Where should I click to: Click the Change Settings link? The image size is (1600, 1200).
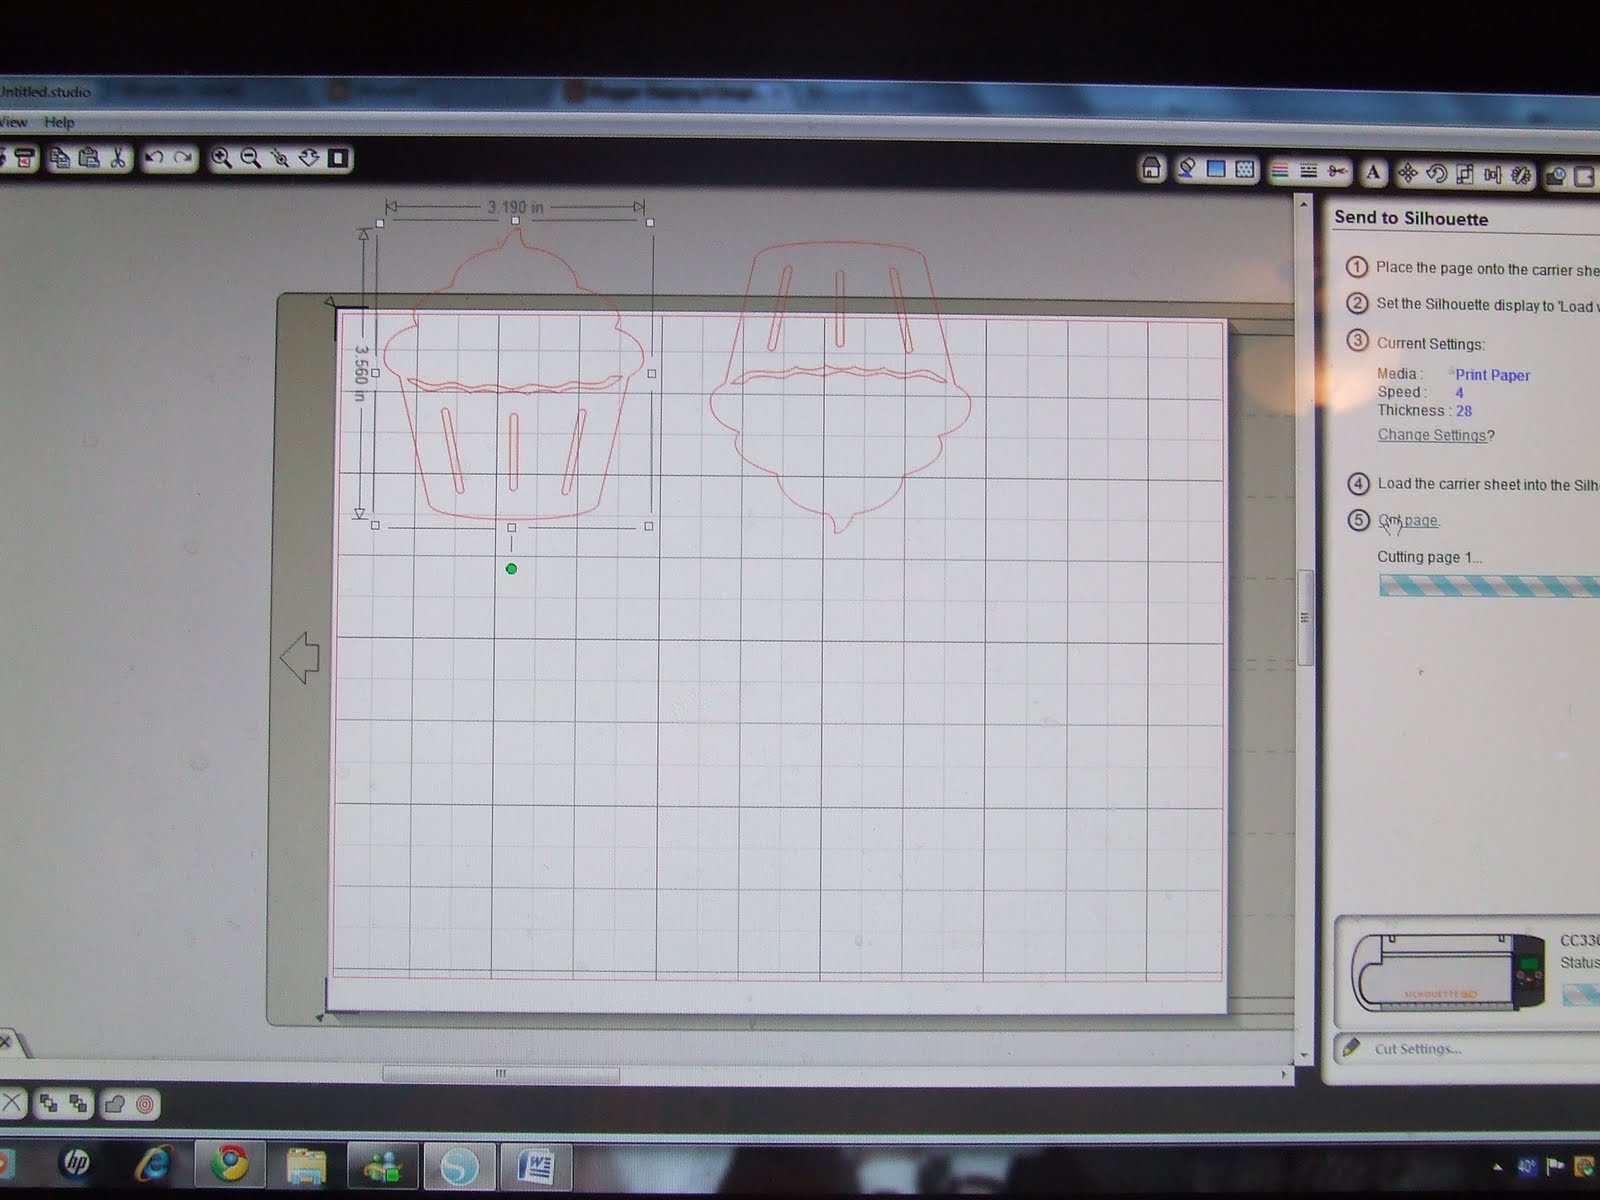(x=1432, y=435)
